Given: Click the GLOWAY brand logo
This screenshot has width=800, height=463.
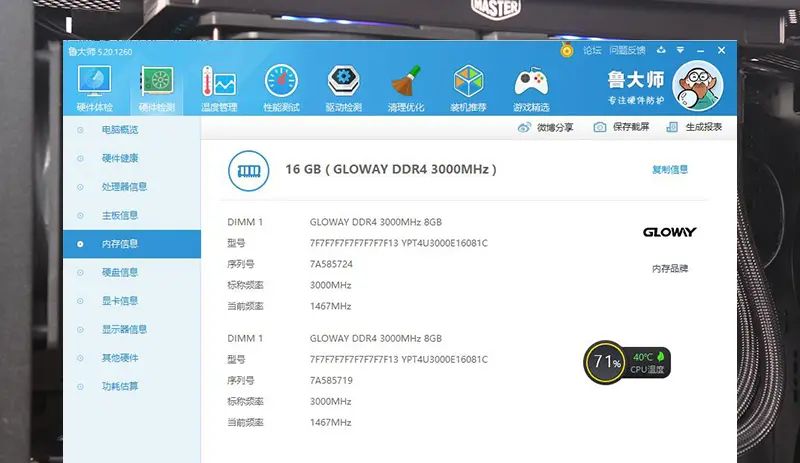Looking at the screenshot, I should (x=669, y=232).
